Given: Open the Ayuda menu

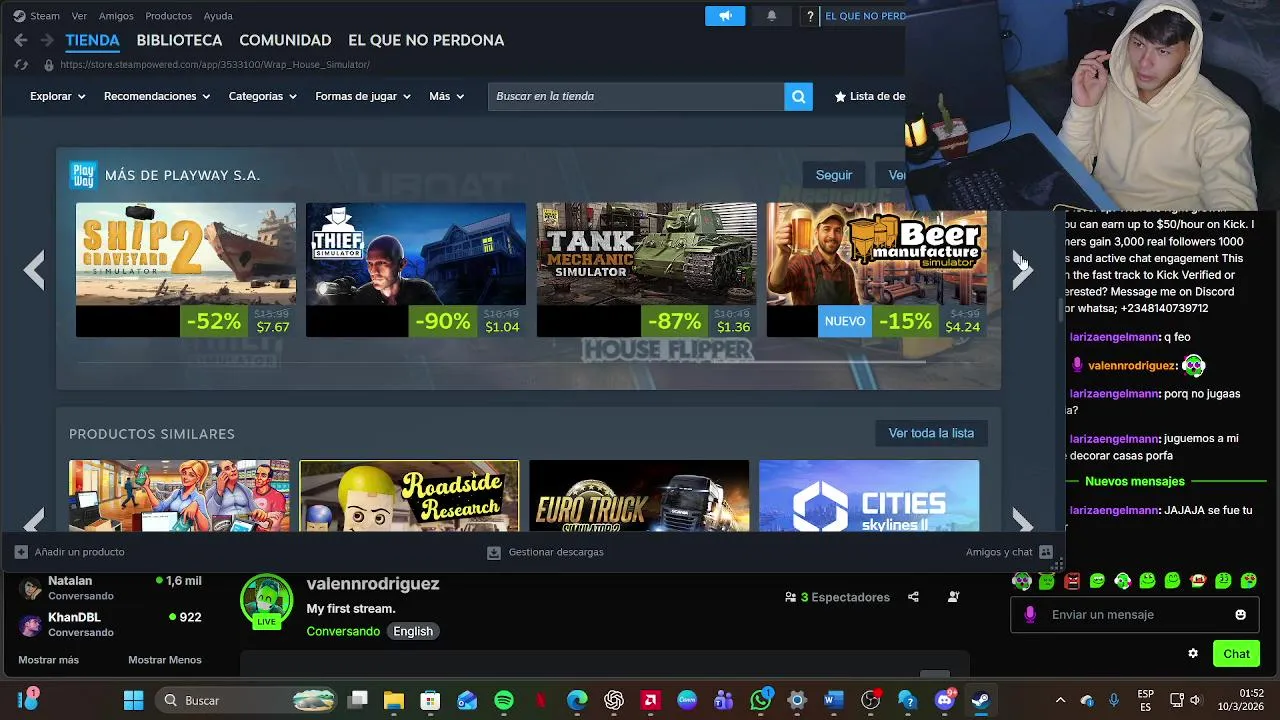Looking at the screenshot, I should (218, 16).
